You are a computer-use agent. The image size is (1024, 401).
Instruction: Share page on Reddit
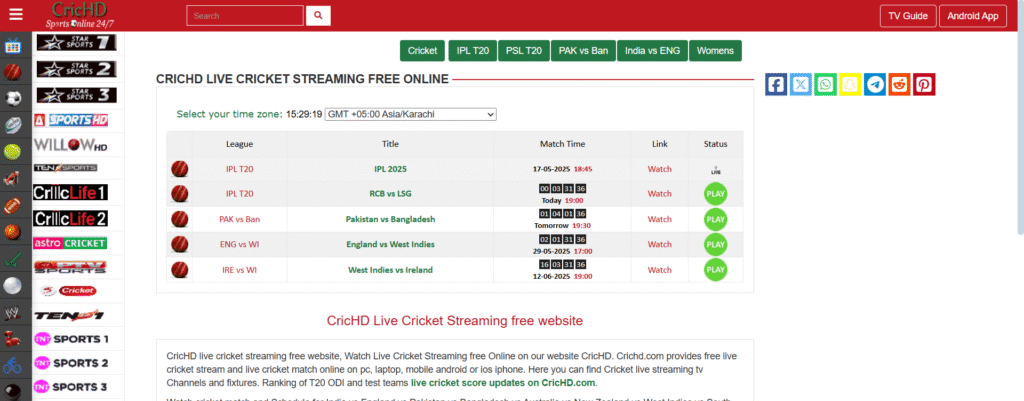899,84
